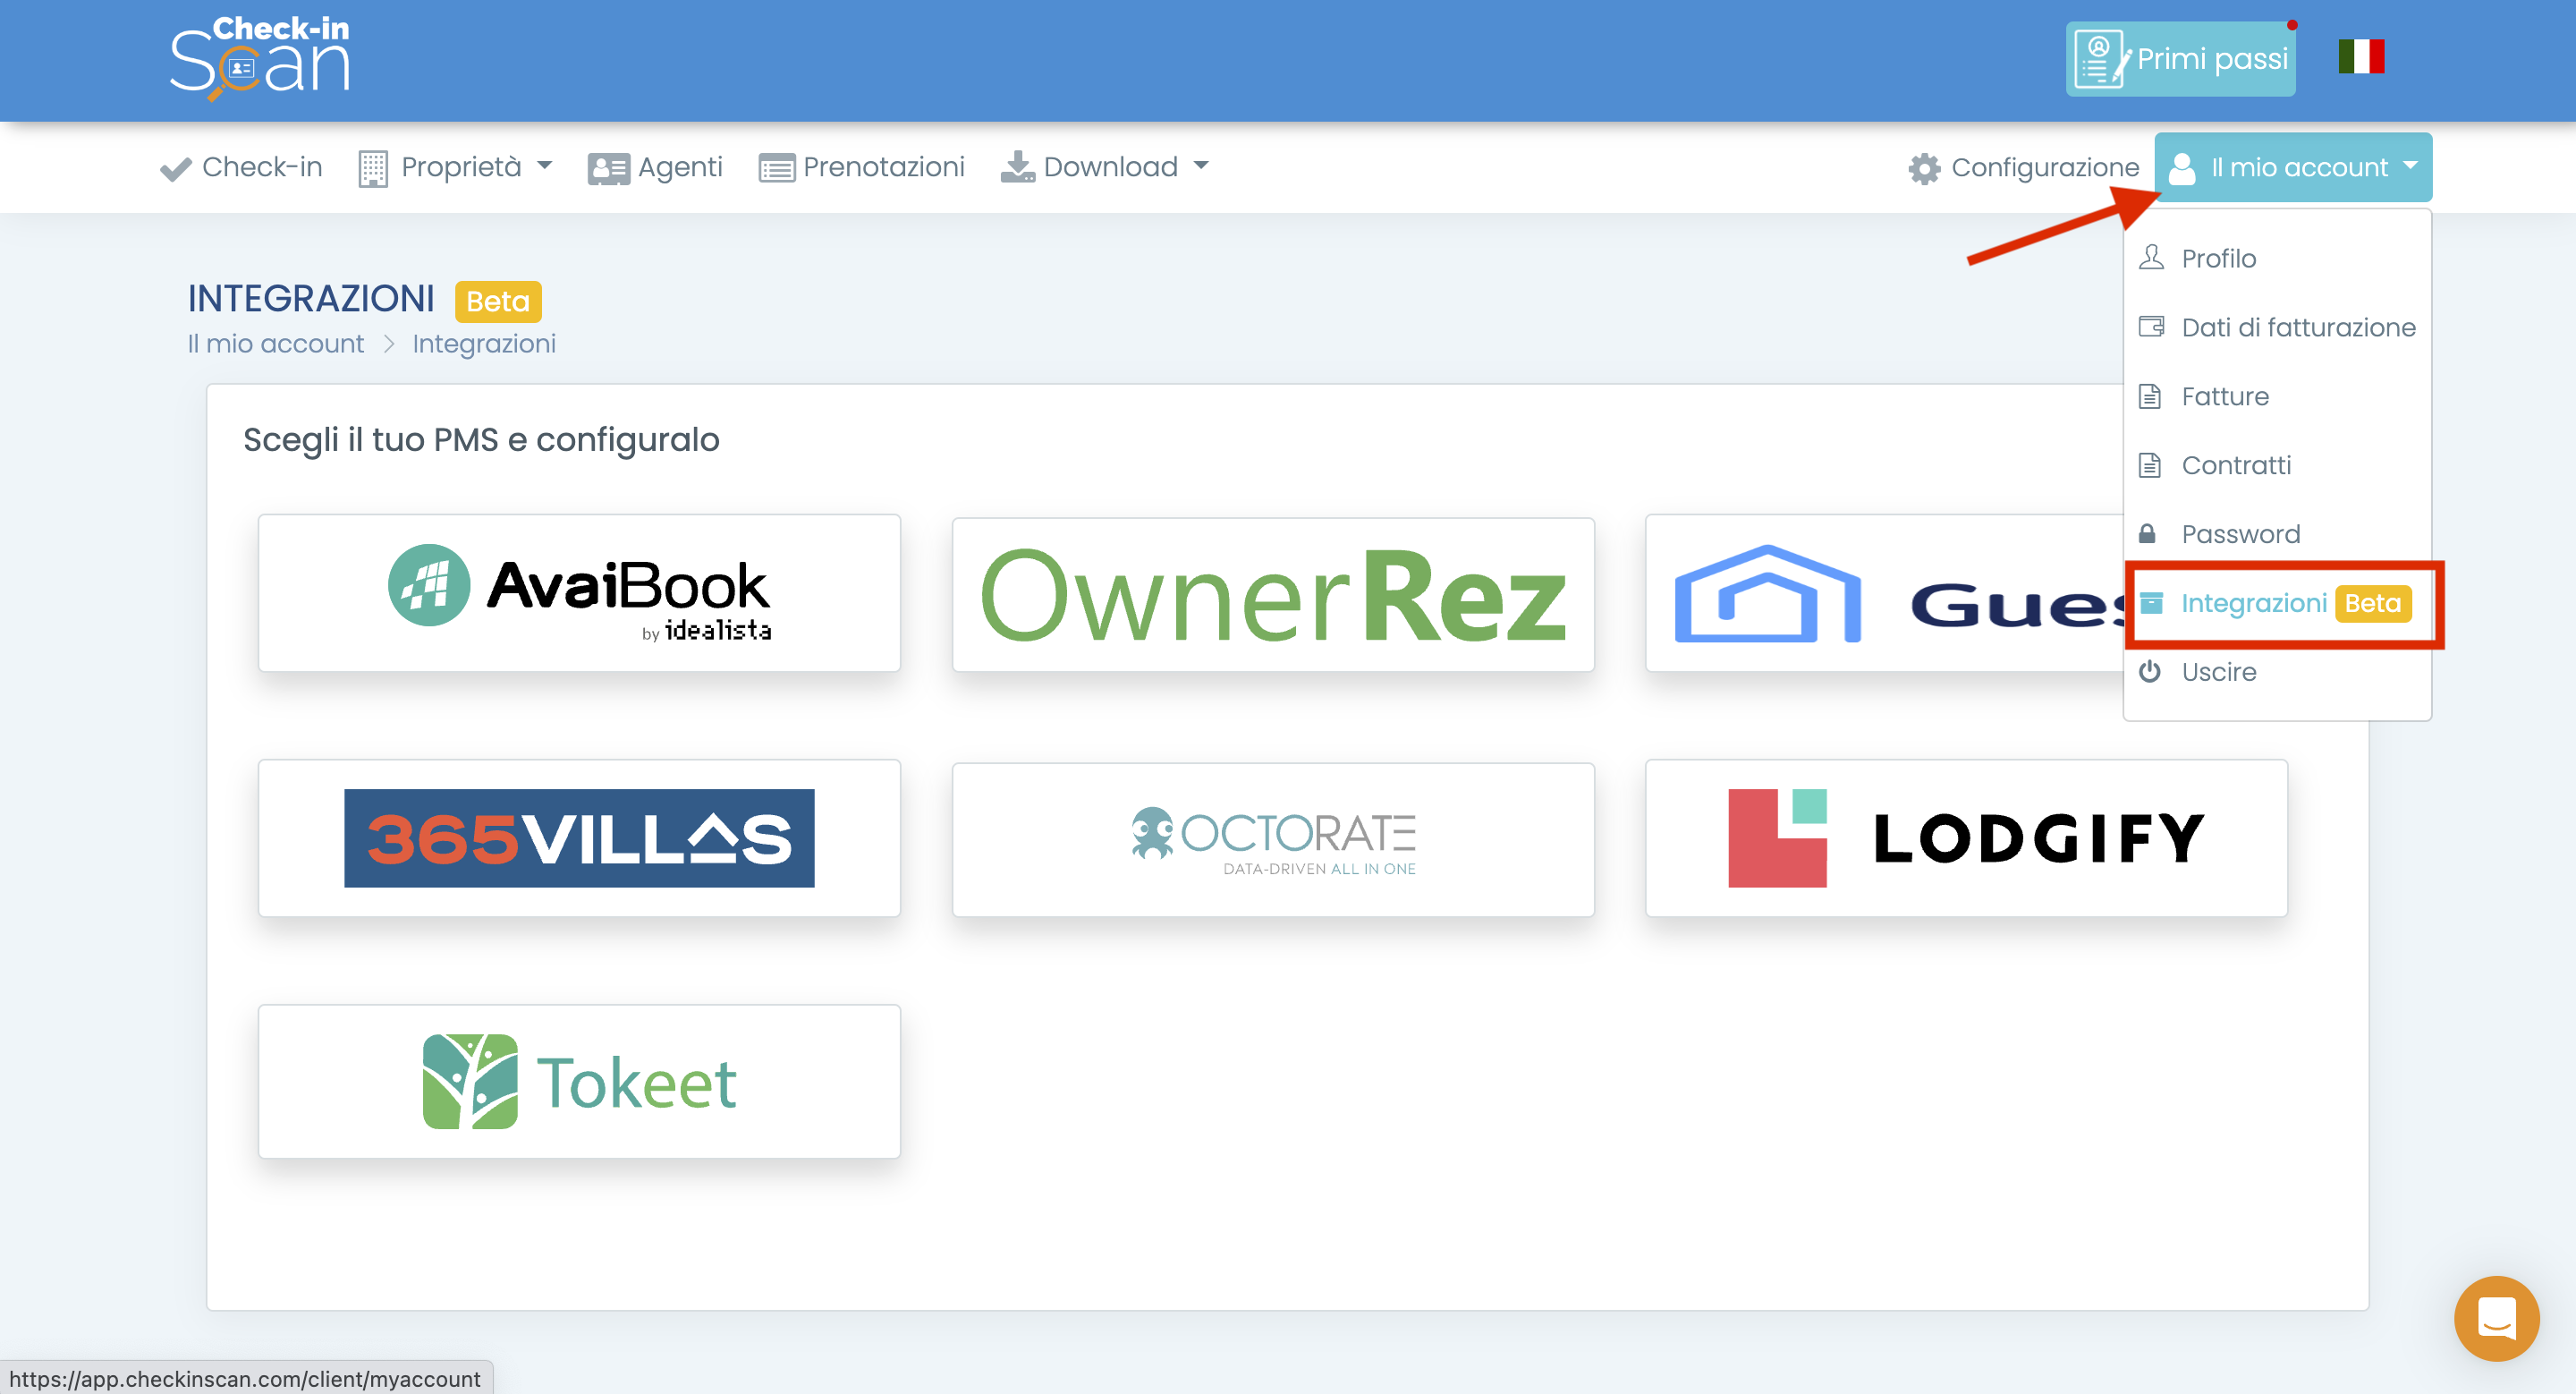The width and height of the screenshot is (2576, 1394).
Task: Select the Tokeet integration card
Action: click(579, 1082)
